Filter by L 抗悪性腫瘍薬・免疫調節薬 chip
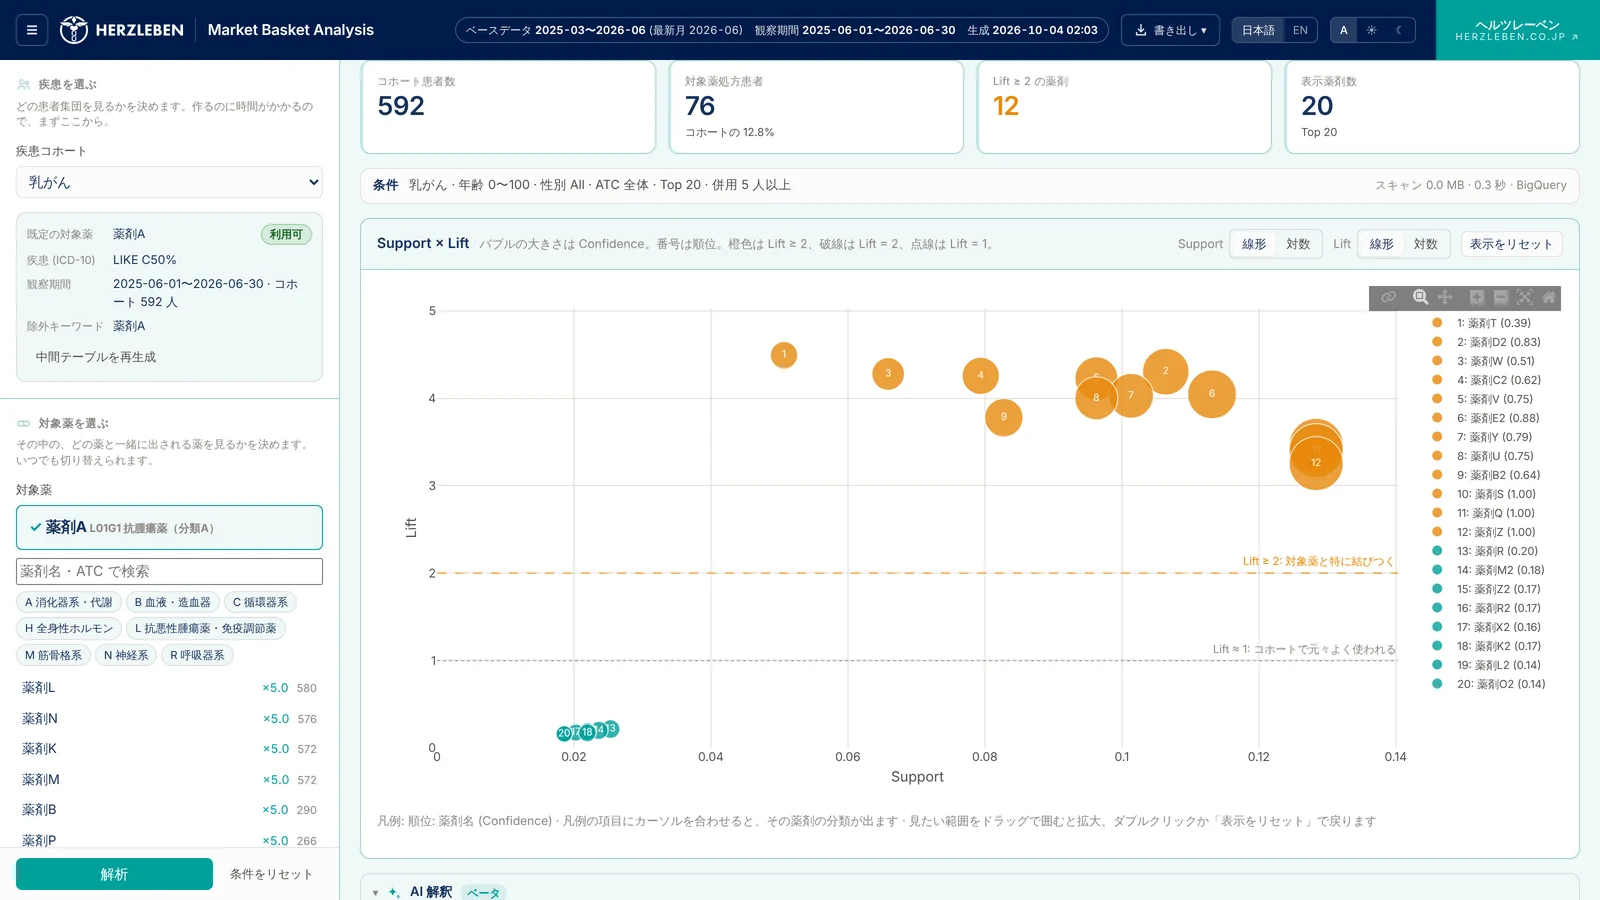The height and width of the screenshot is (900, 1600). click(x=206, y=628)
